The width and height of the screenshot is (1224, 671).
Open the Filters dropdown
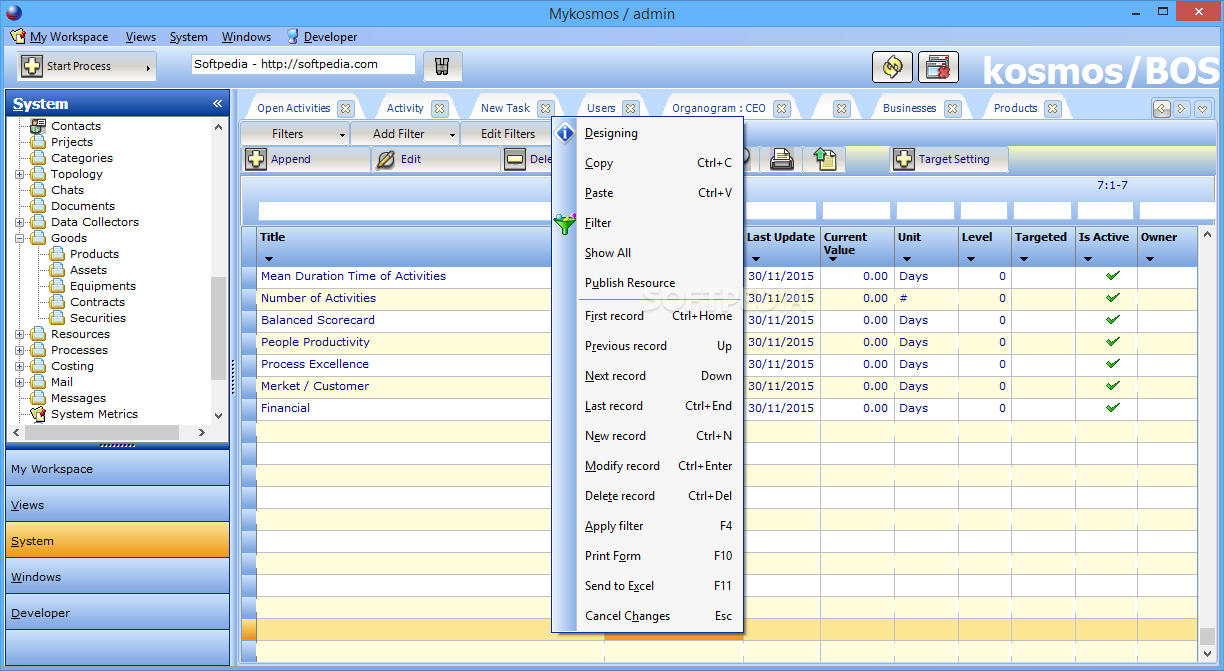(x=342, y=134)
